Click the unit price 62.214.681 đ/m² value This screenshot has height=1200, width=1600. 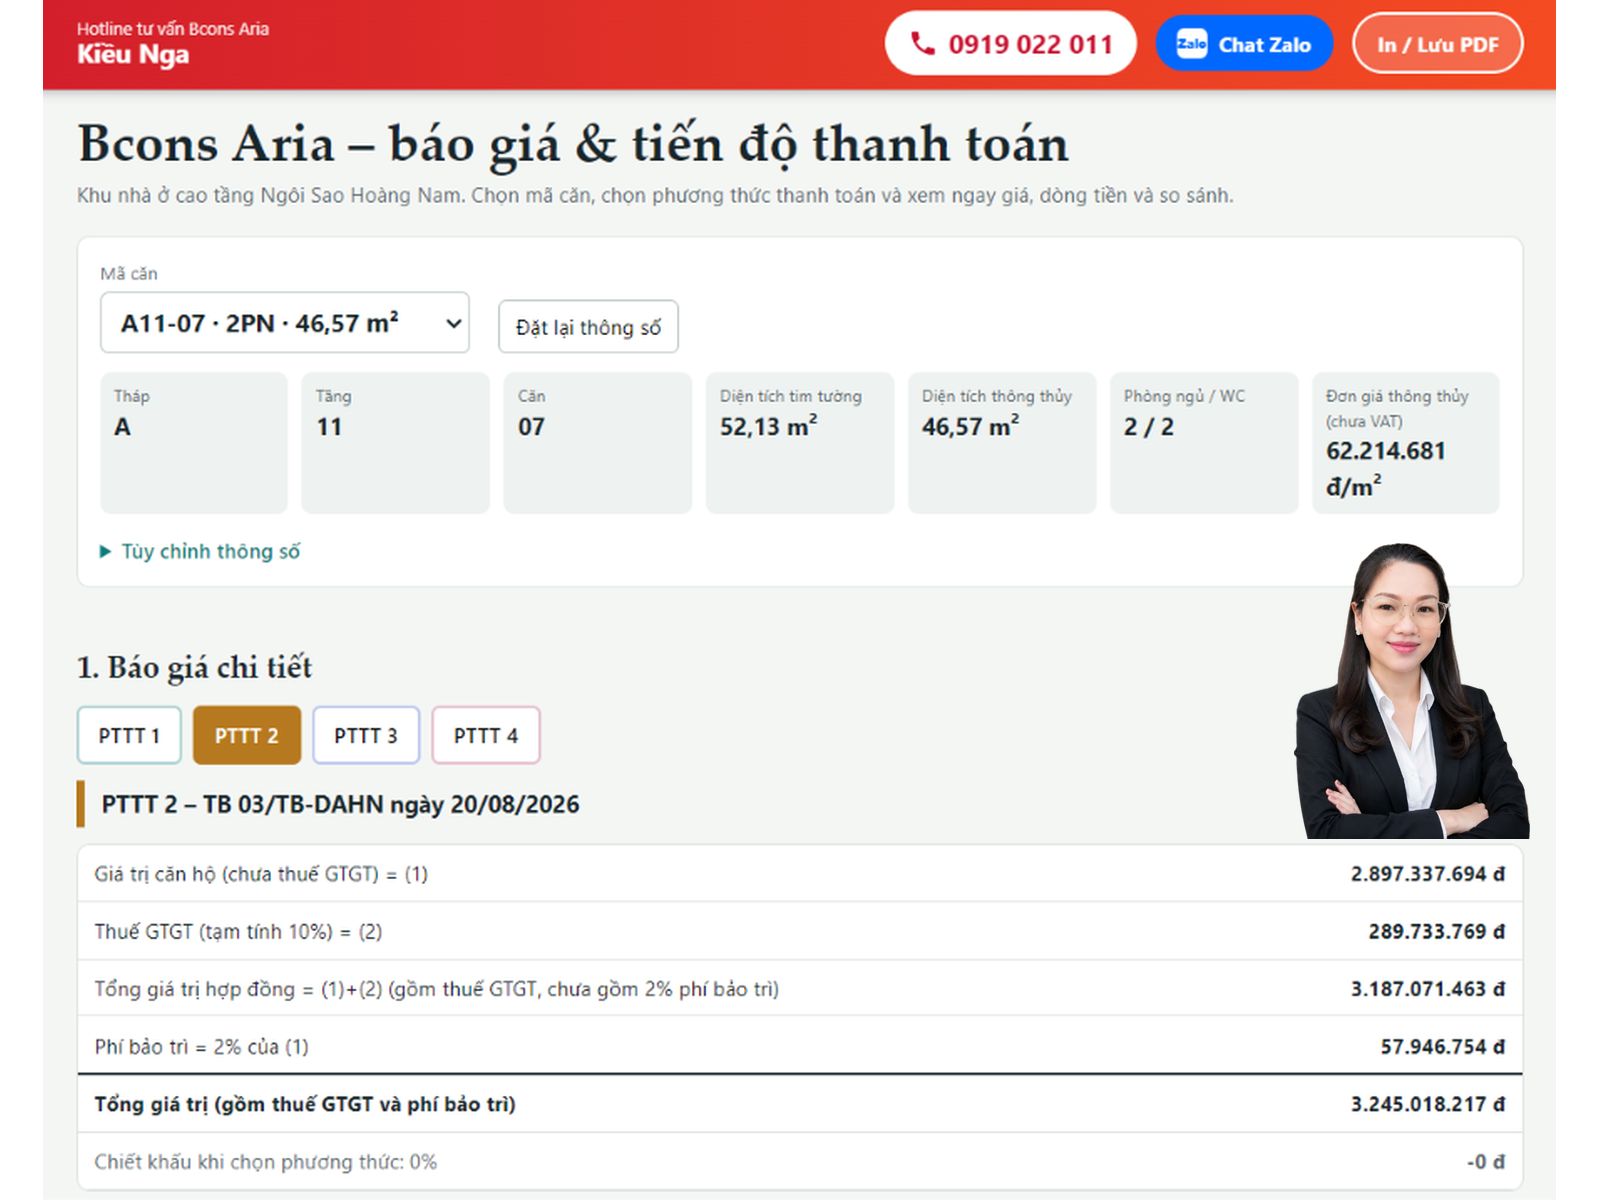coord(1386,469)
